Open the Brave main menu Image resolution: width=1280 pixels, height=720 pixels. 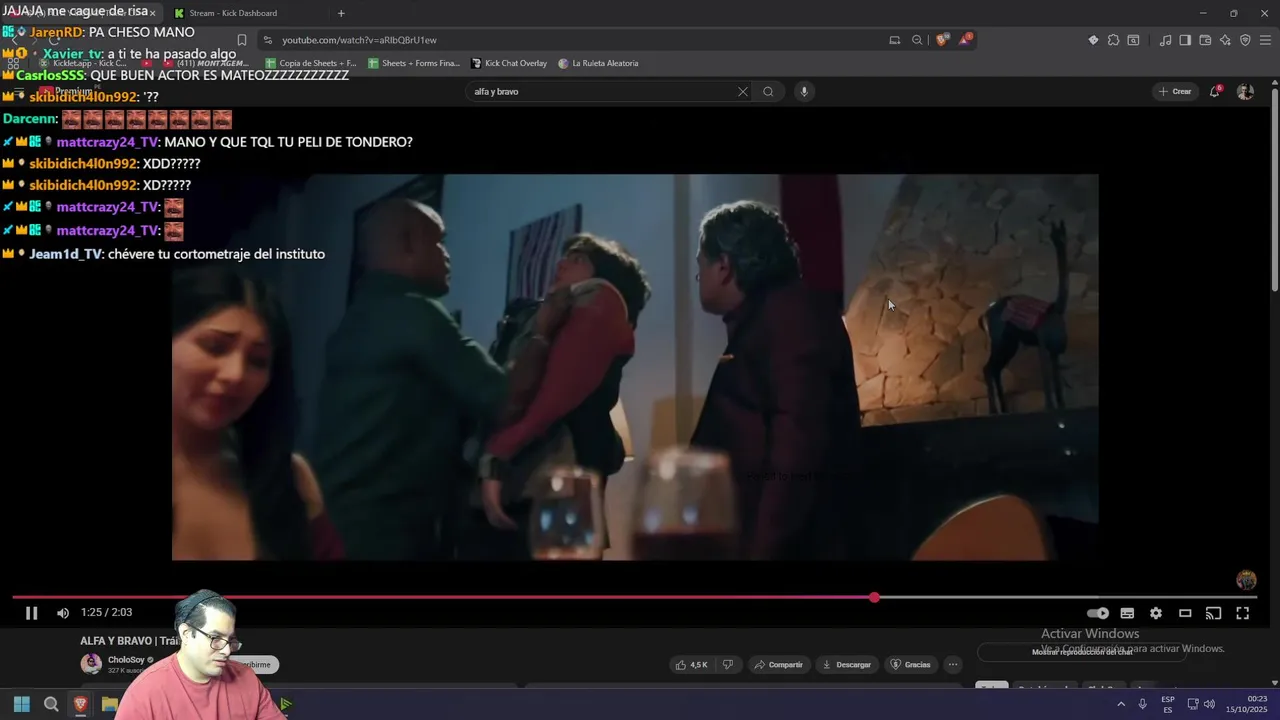point(1265,40)
